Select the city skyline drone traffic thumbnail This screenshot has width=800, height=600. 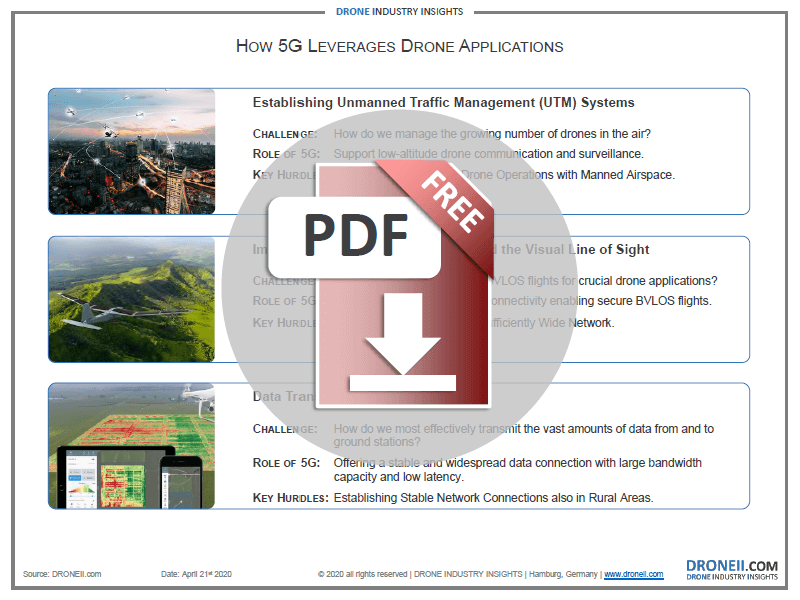[132, 152]
